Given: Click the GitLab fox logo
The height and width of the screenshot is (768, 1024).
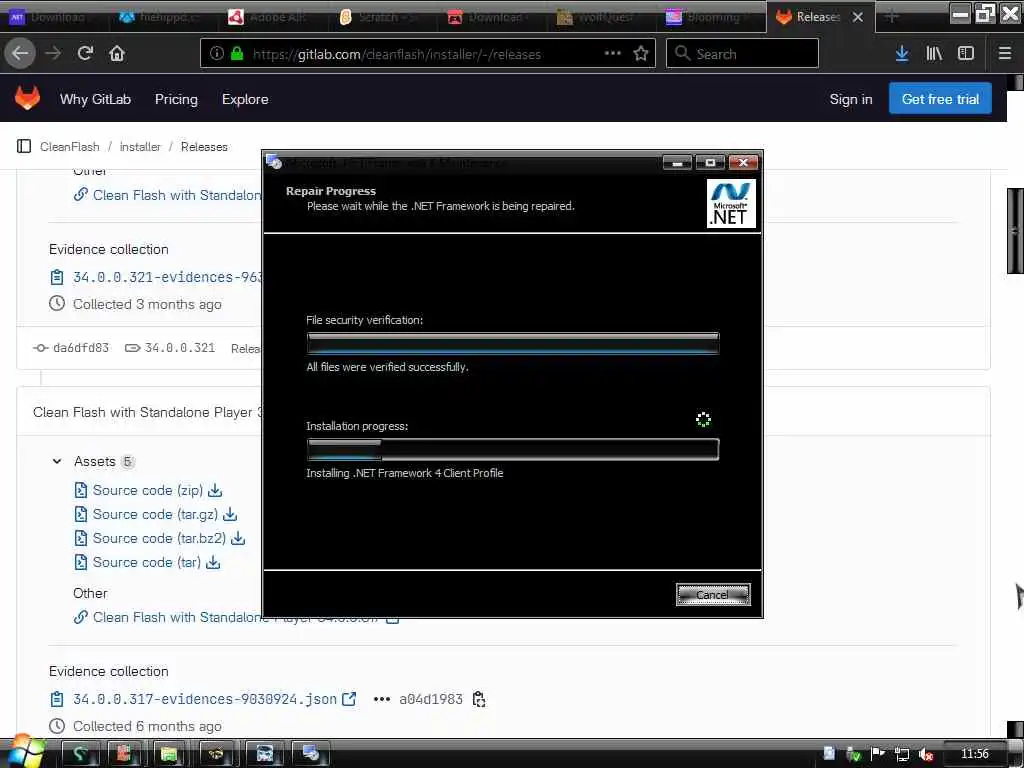Looking at the screenshot, I should pyautogui.click(x=27, y=98).
